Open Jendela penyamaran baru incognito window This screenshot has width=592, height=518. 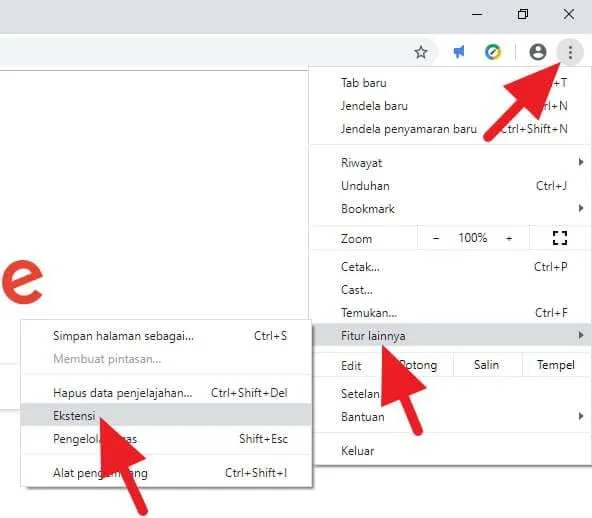(x=450, y=129)
